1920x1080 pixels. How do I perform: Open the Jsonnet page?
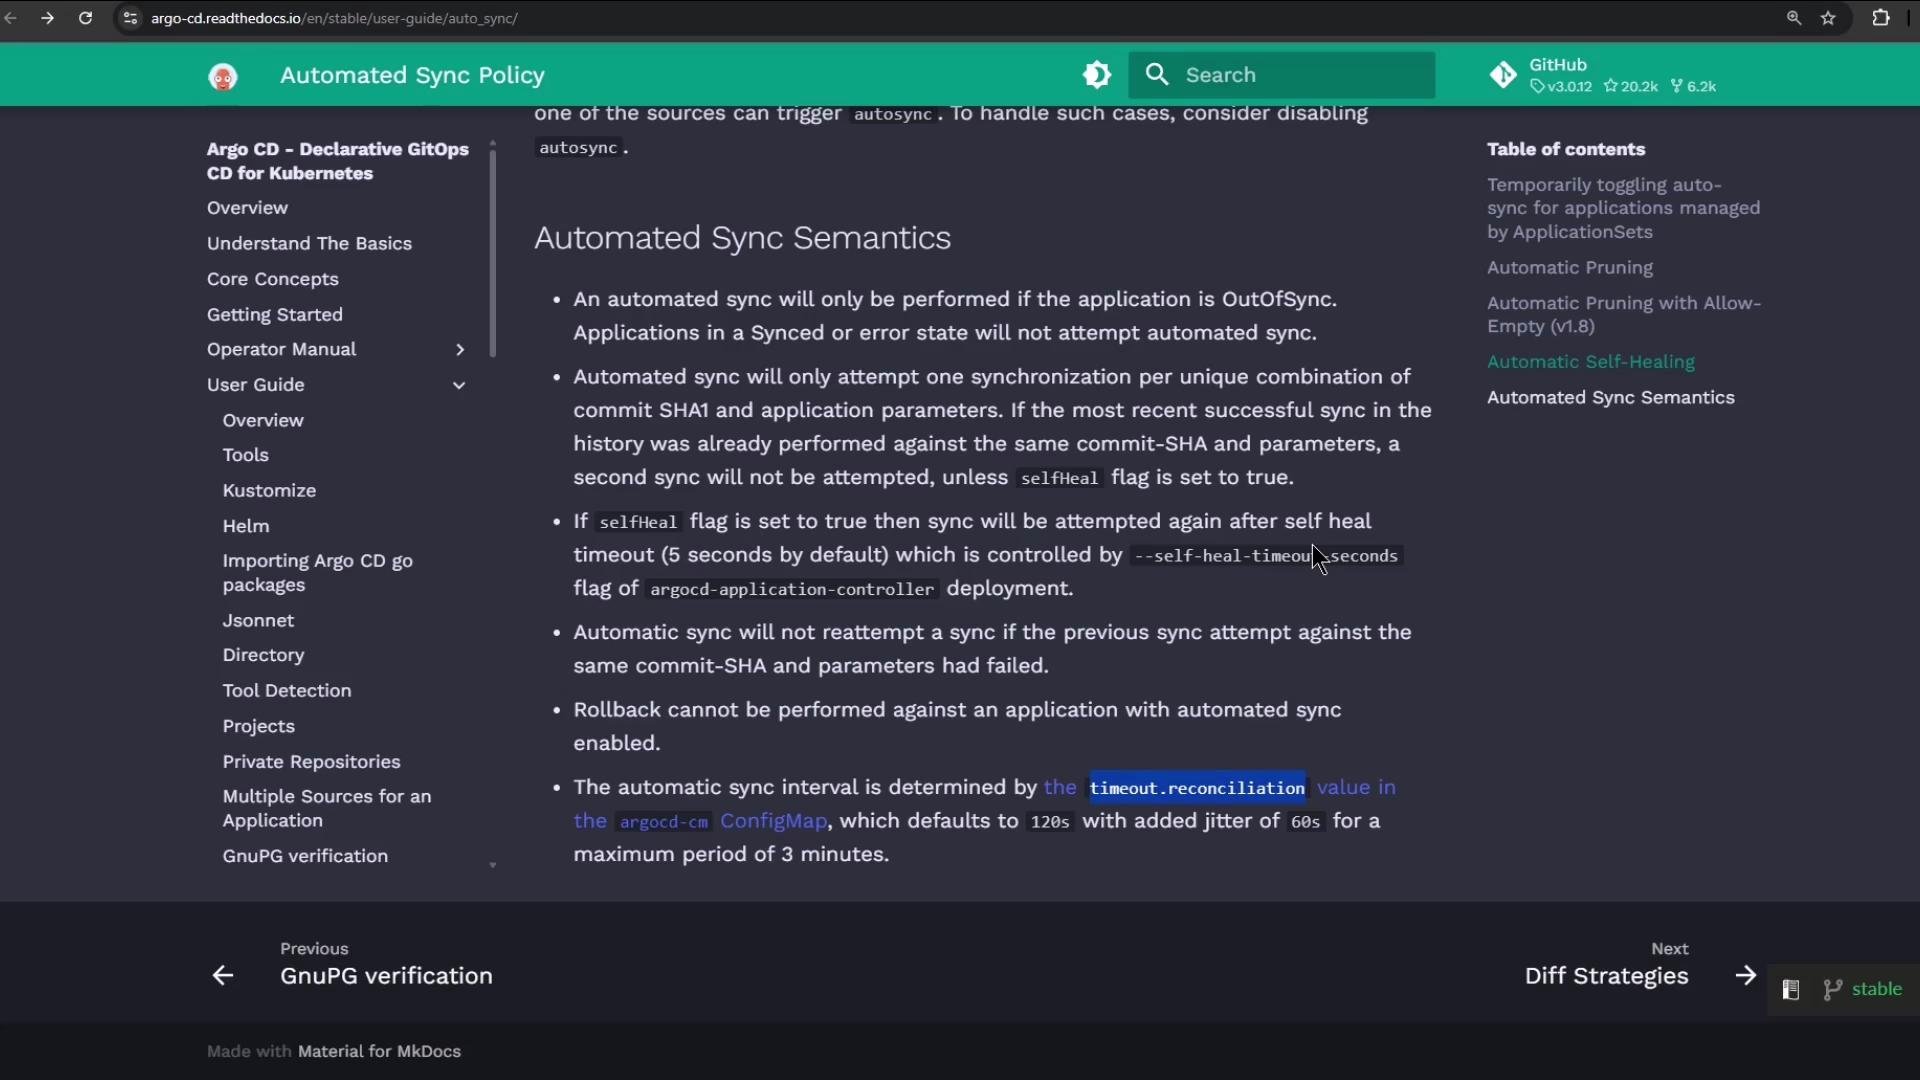(x=258, y=621)
